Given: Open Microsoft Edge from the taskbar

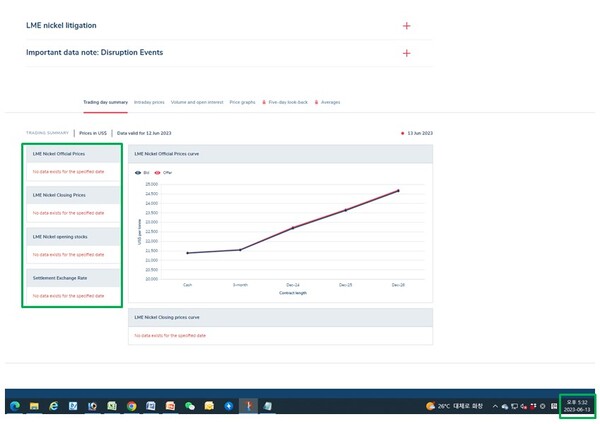Looking at the screenshot, I should click(15, 406).
